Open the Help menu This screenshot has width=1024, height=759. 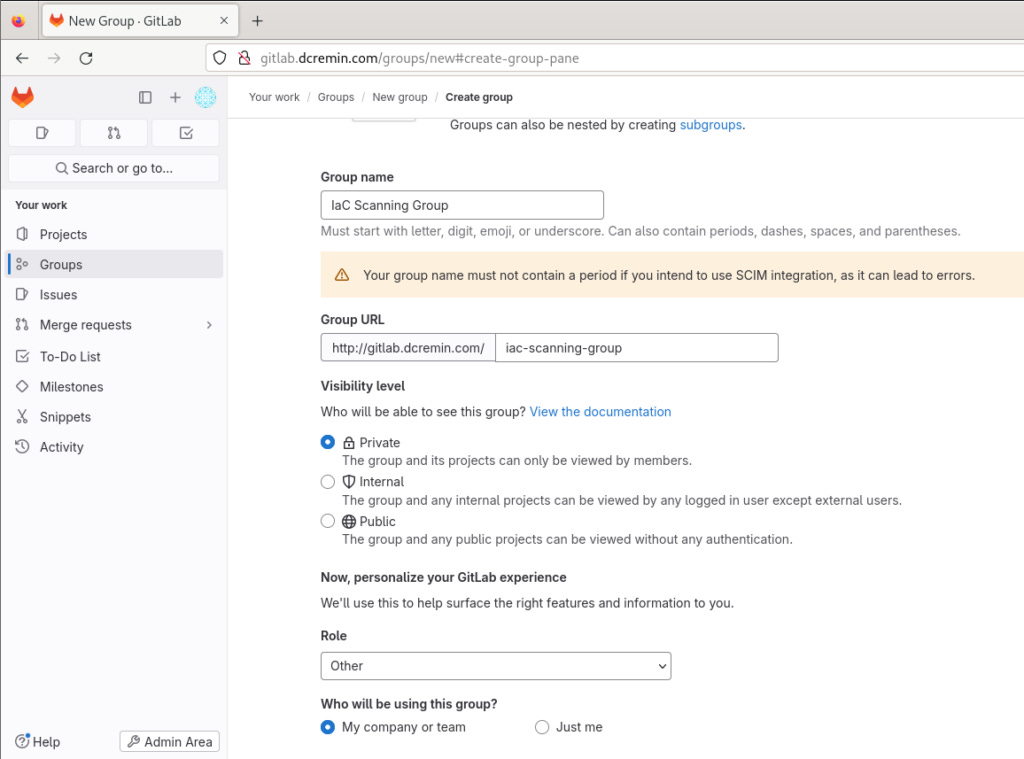[x=37, y=741]
